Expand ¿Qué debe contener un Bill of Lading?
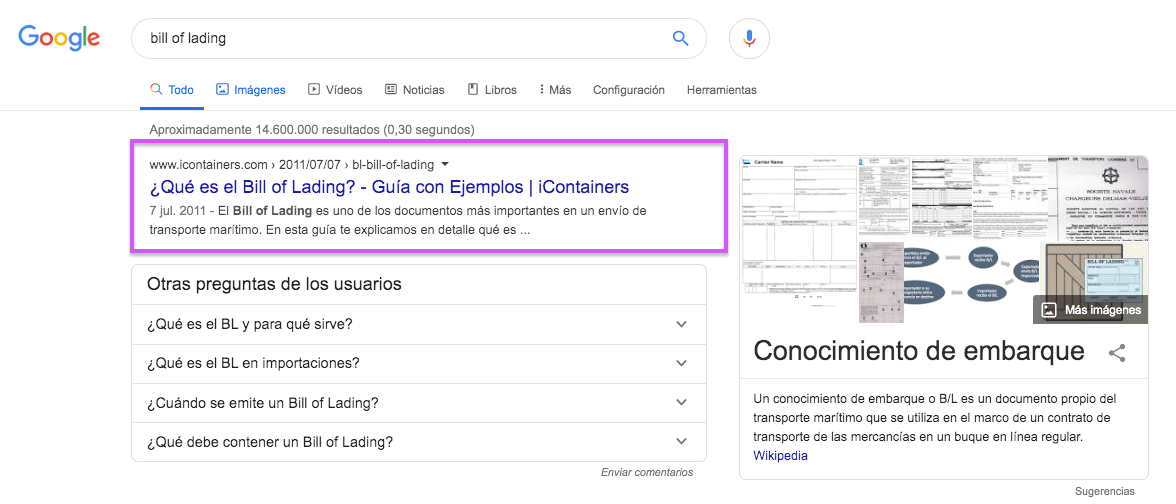1176x504 pixels. coord(418,442)
